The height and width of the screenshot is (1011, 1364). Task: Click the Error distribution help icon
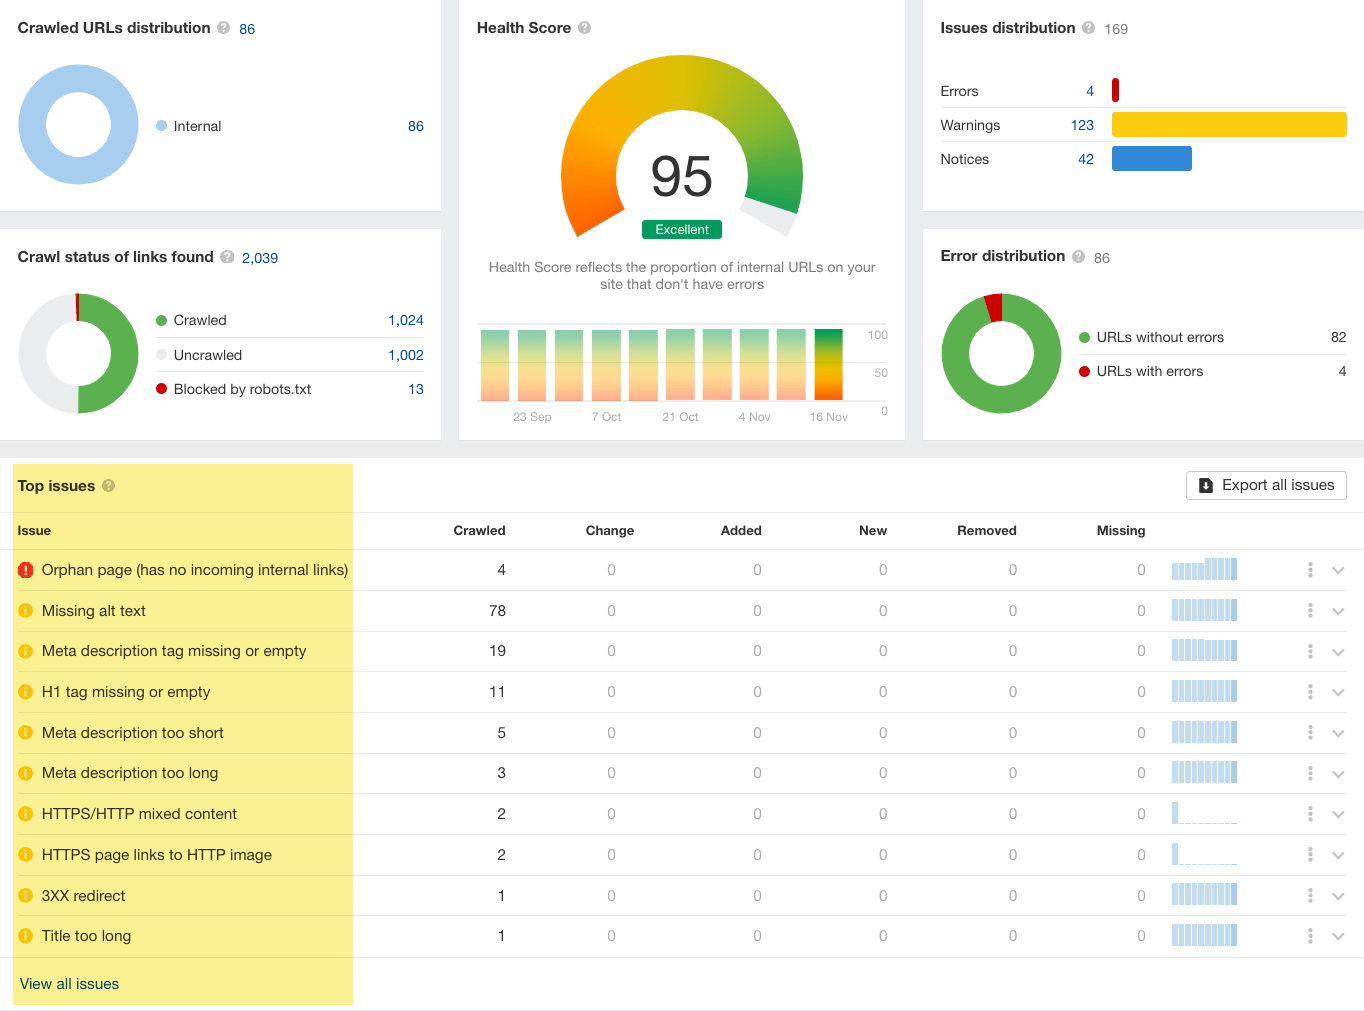tap(1078, 256)
